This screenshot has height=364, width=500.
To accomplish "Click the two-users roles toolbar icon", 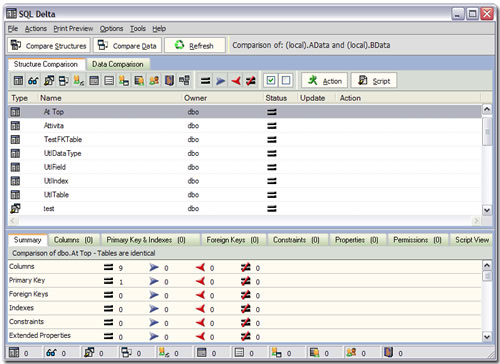I will click(154, 81).
